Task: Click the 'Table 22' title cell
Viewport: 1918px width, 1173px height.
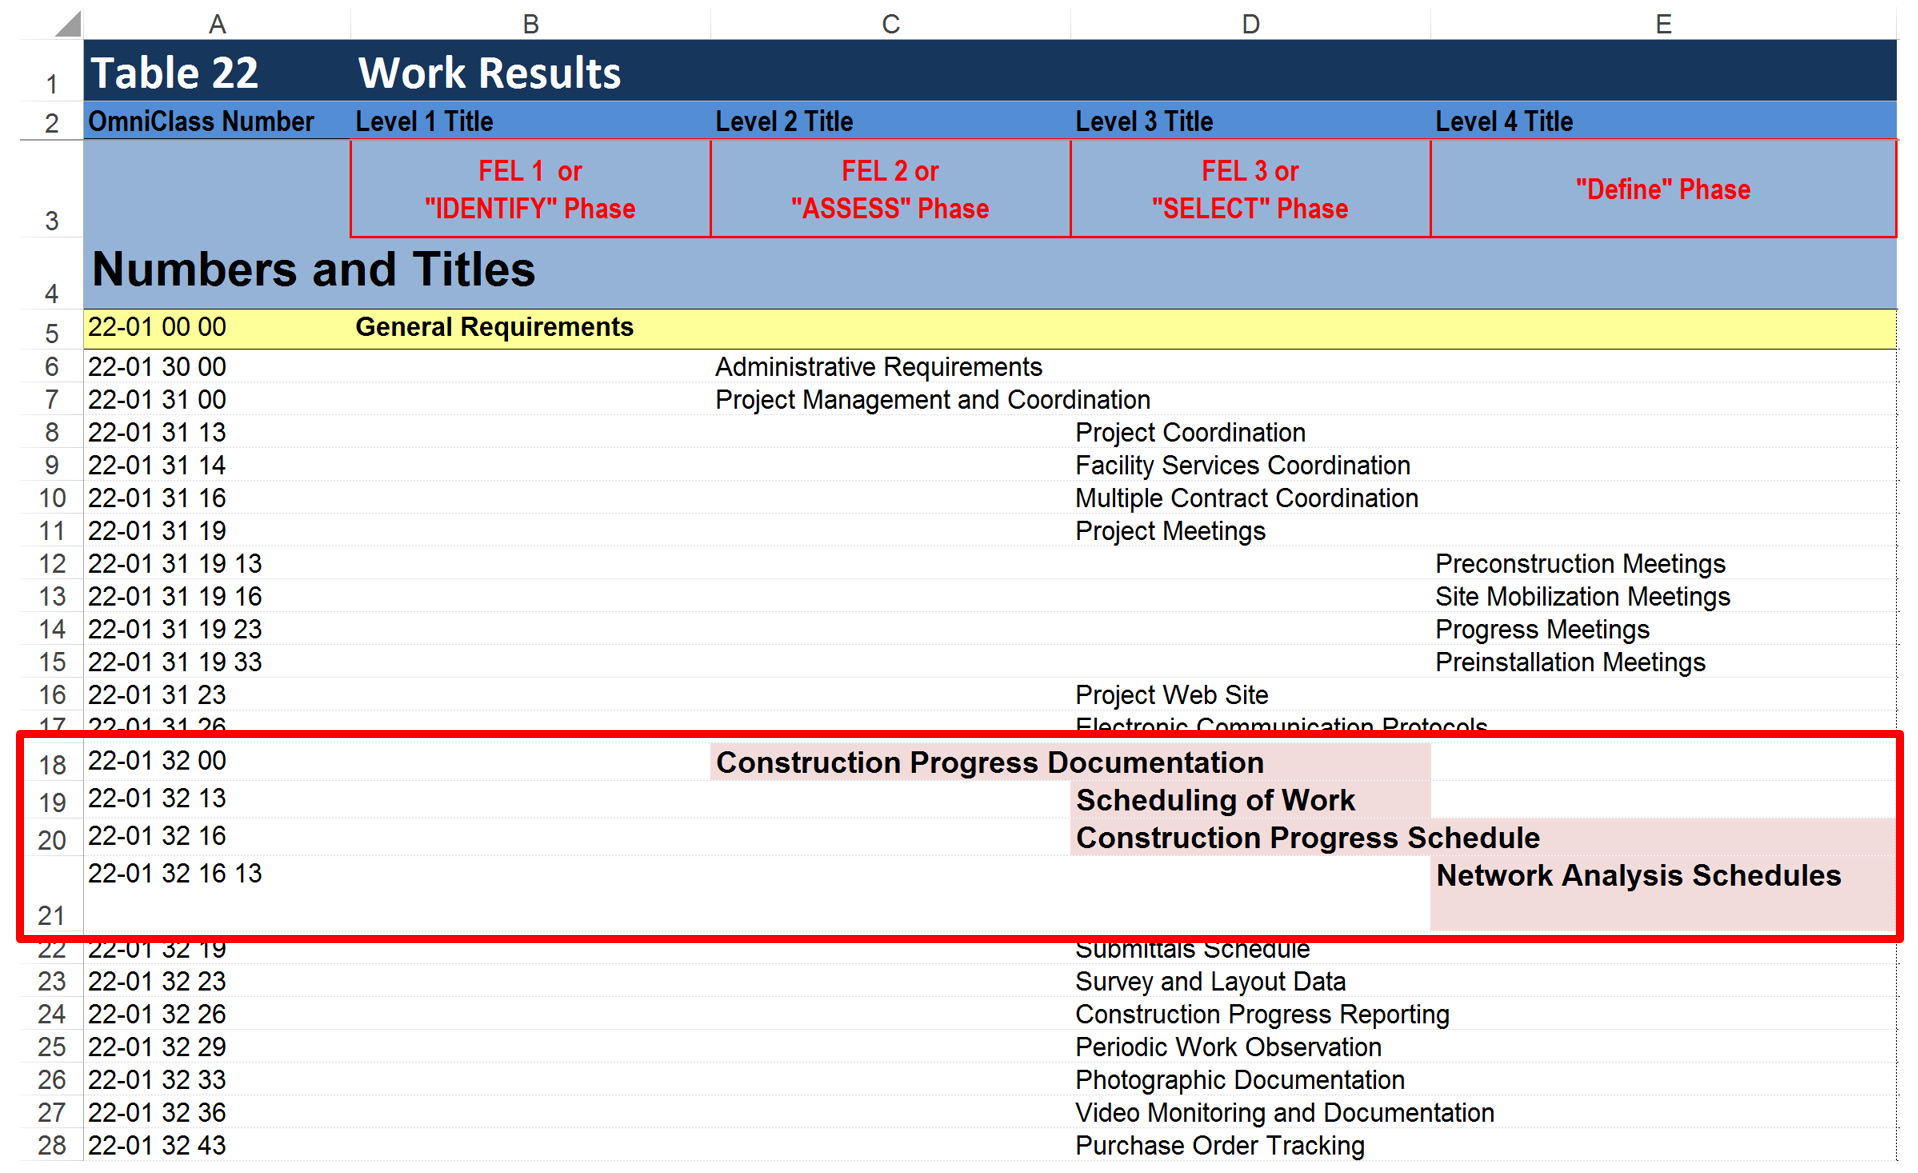Action: (x=217, y=72)
